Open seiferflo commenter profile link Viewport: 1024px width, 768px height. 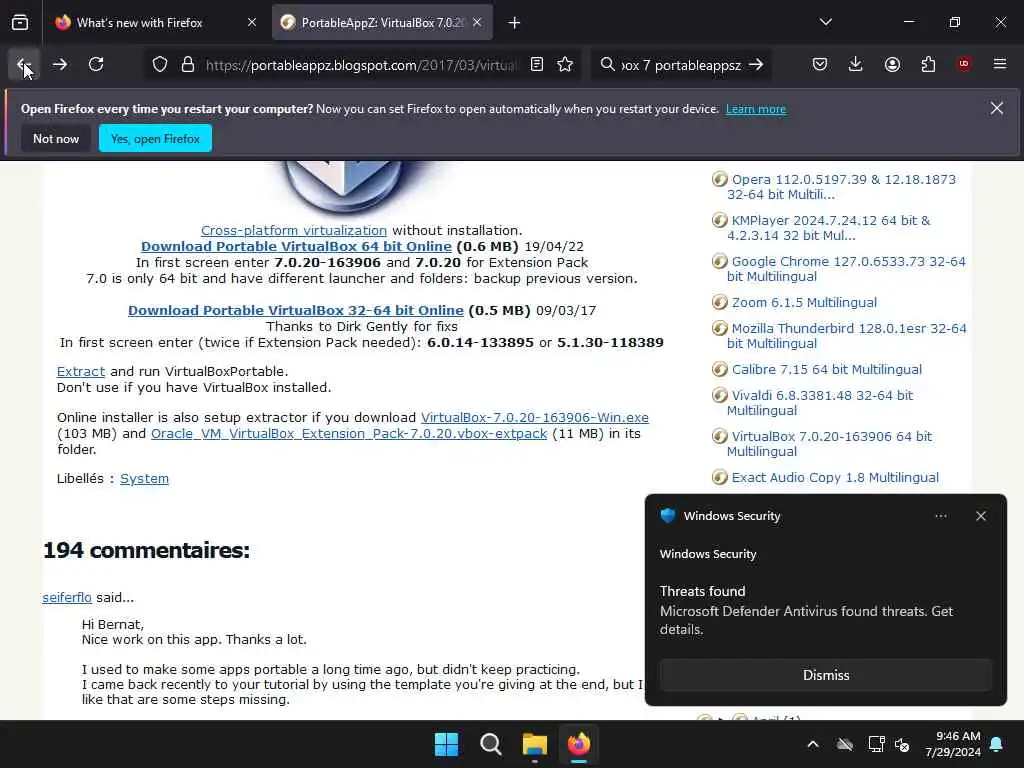pos(67,598)
